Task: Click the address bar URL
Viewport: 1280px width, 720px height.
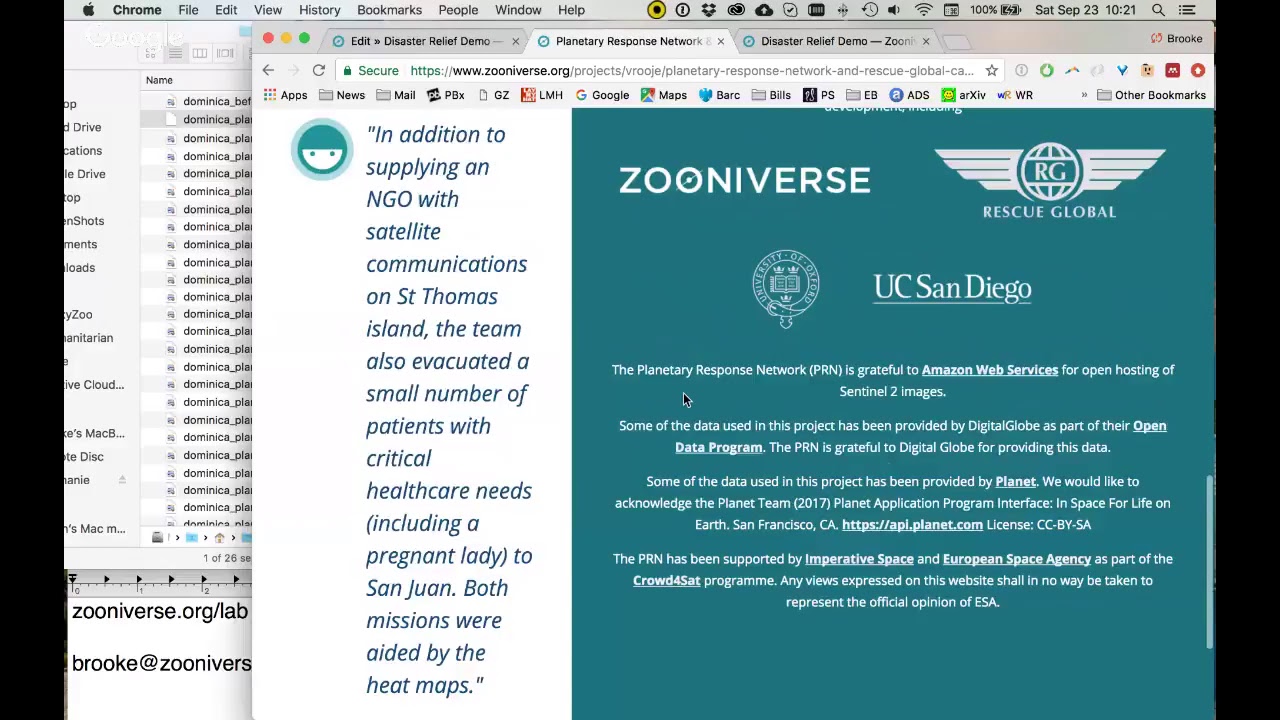Action: pyautogui.click(x=691, y=70)
